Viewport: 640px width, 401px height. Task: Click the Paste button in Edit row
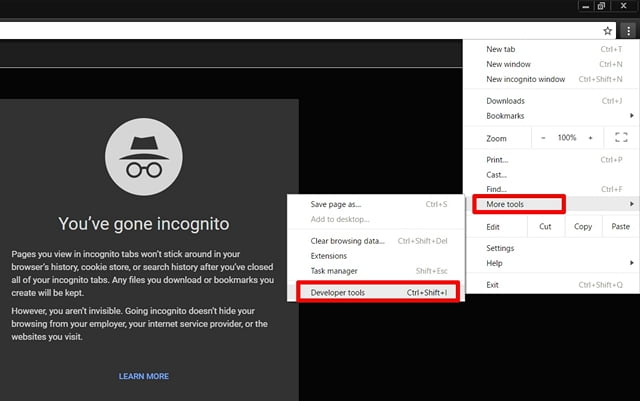[620, 227]
